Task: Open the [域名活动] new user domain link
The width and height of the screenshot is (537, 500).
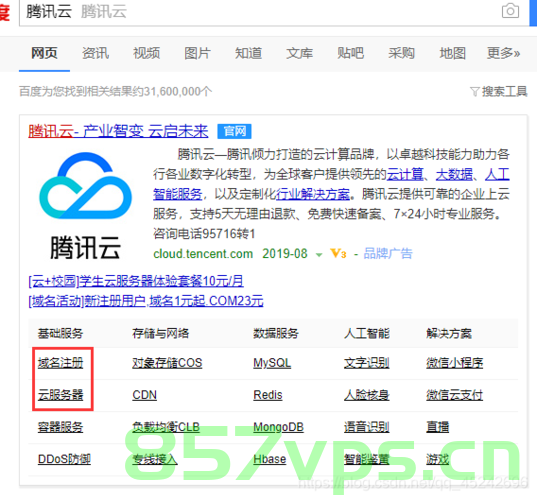Action: (146, 301)
